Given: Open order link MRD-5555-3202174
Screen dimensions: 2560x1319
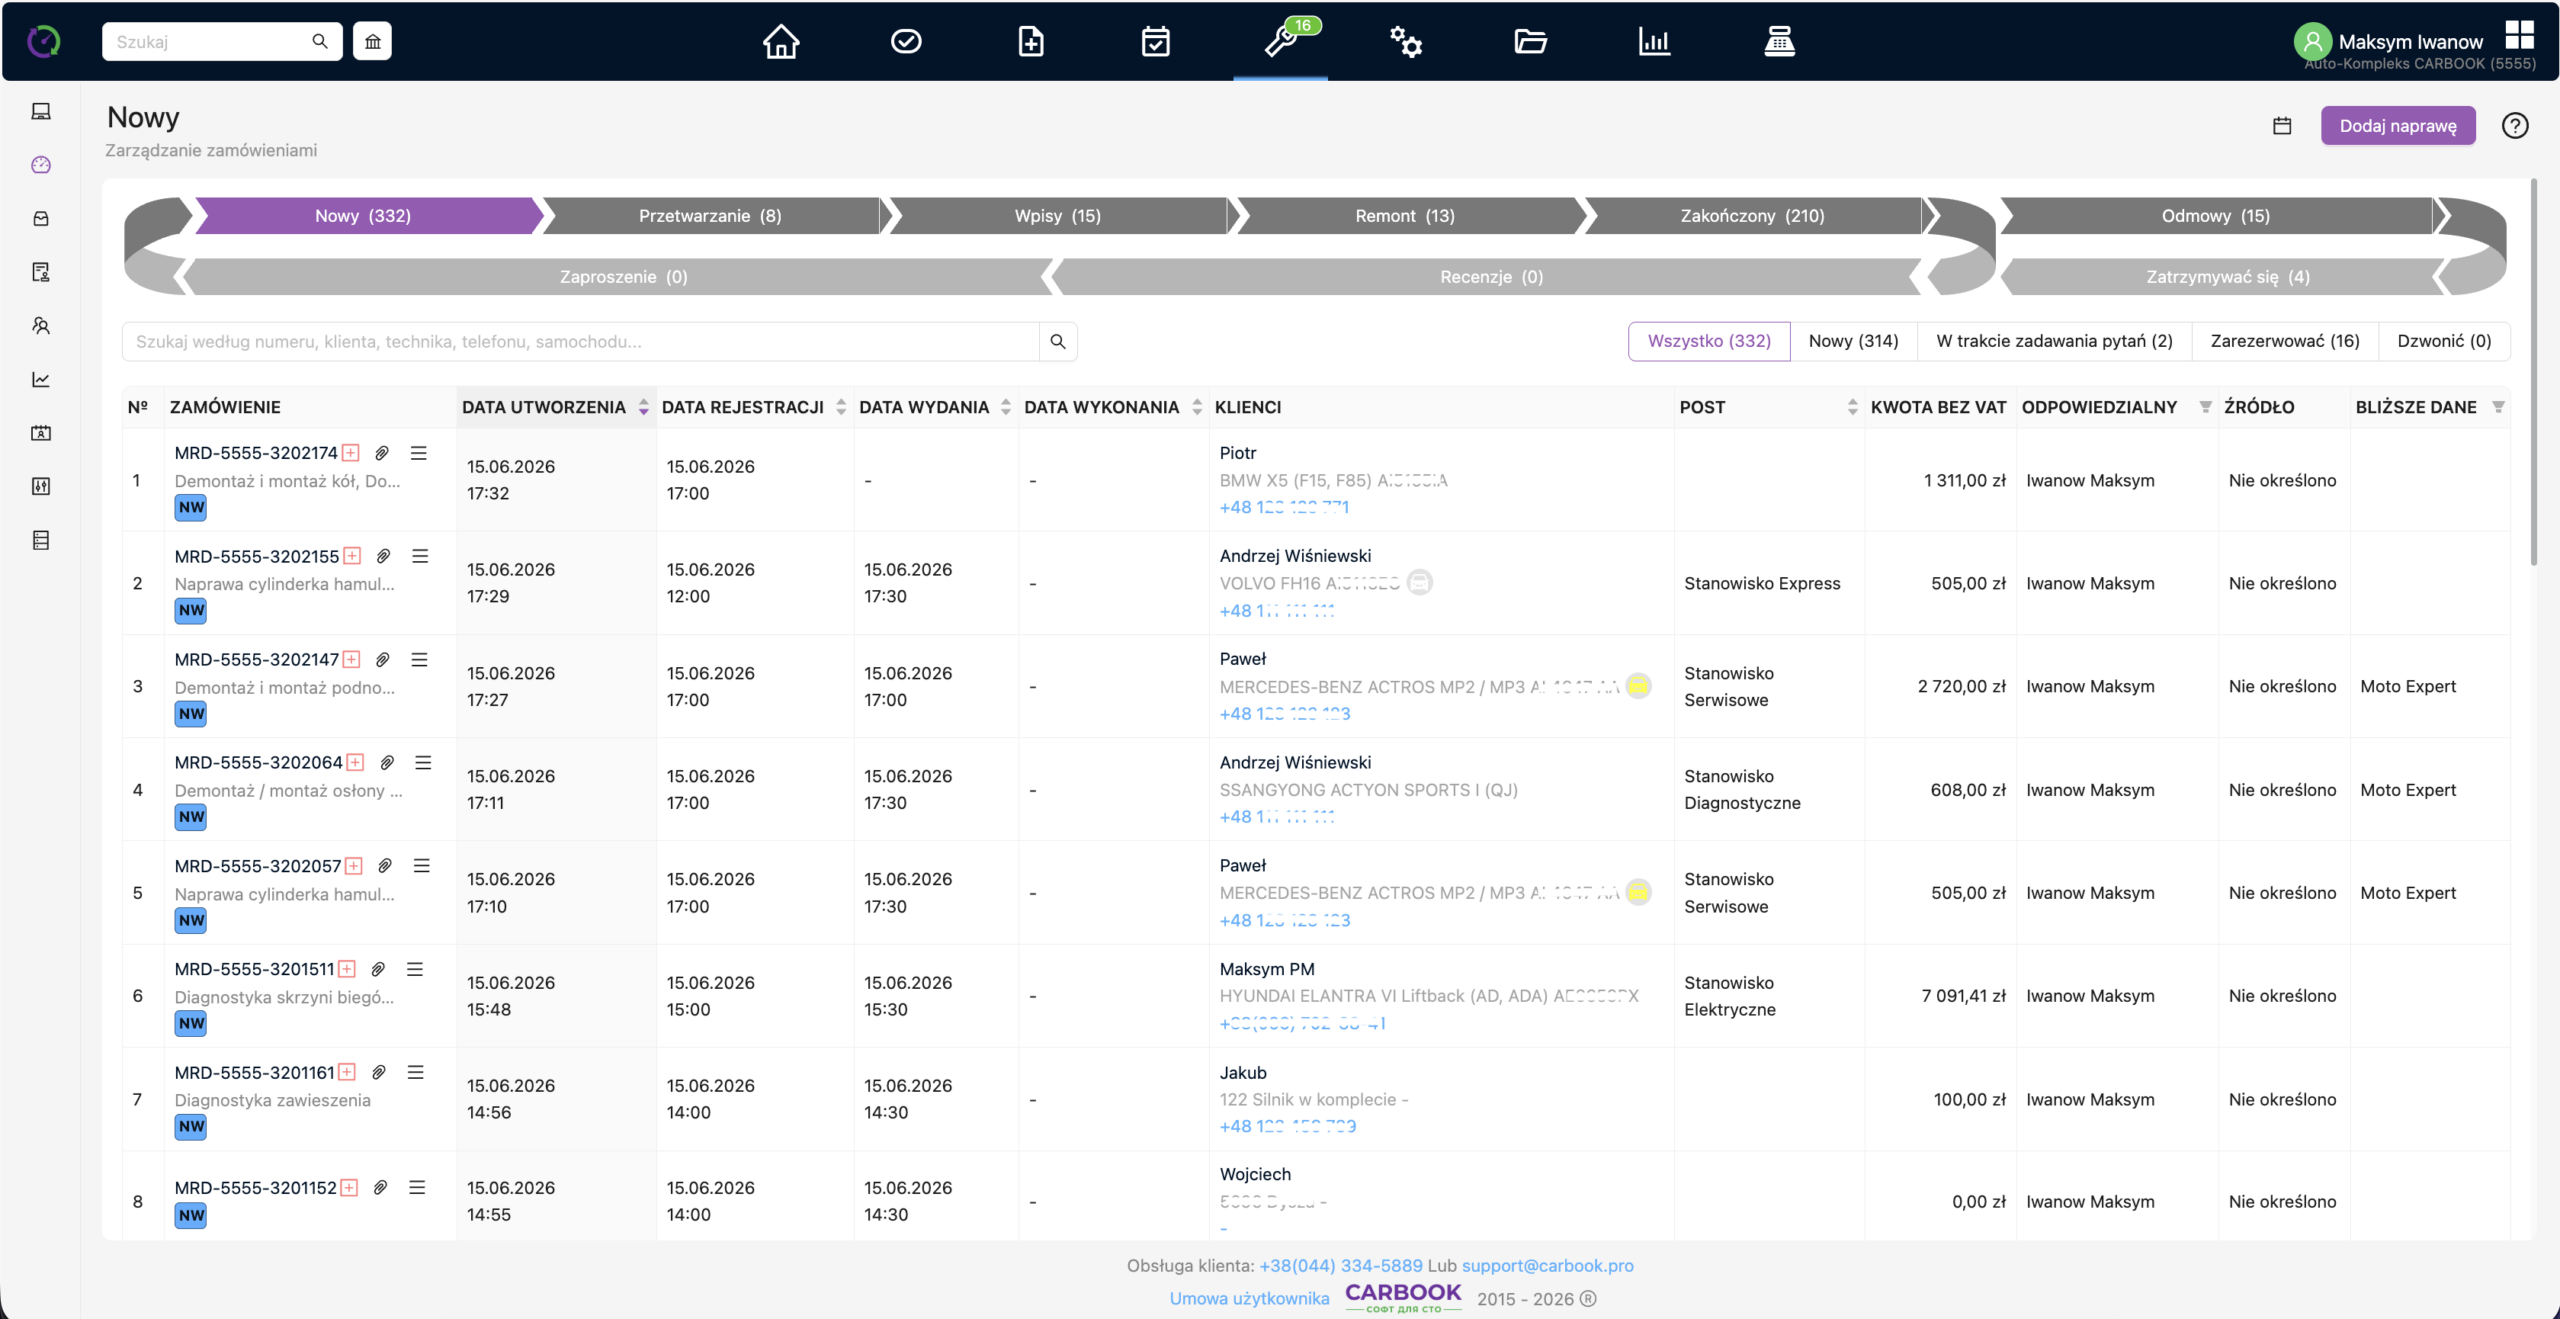Looking at the screenshot, I should click(x=256, y=453).
